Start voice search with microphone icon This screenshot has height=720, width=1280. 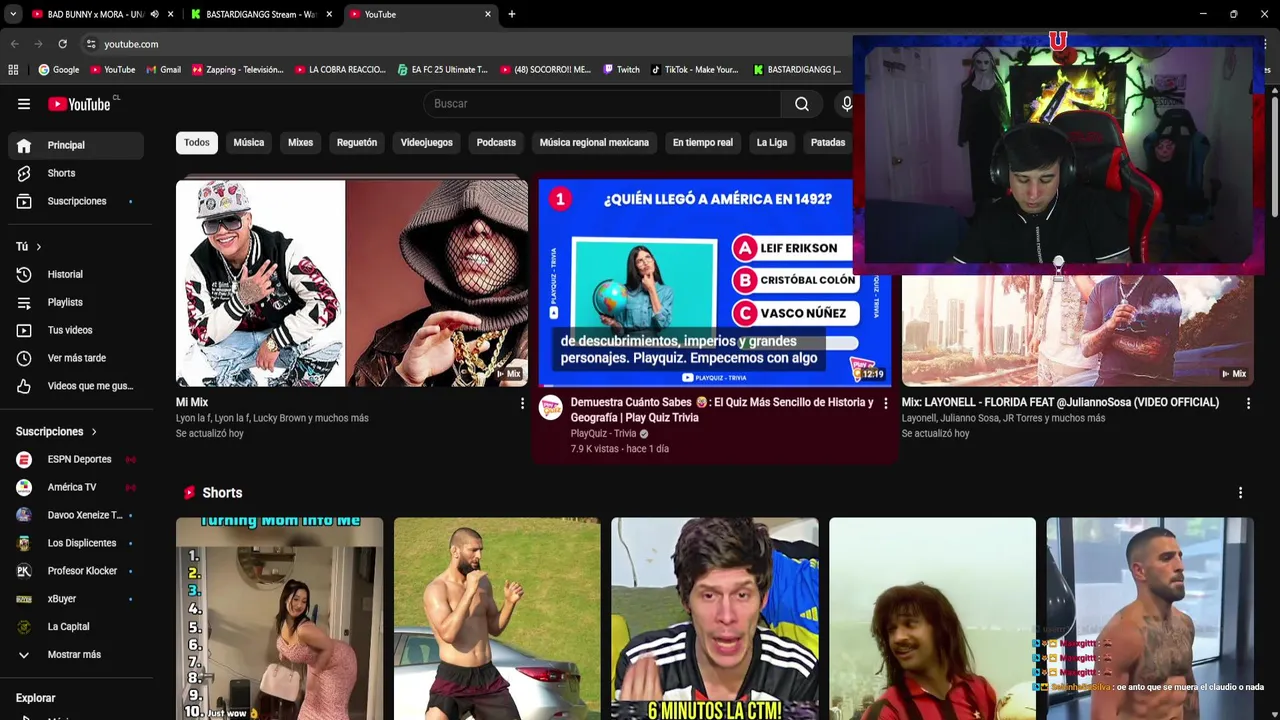[846, 104]
